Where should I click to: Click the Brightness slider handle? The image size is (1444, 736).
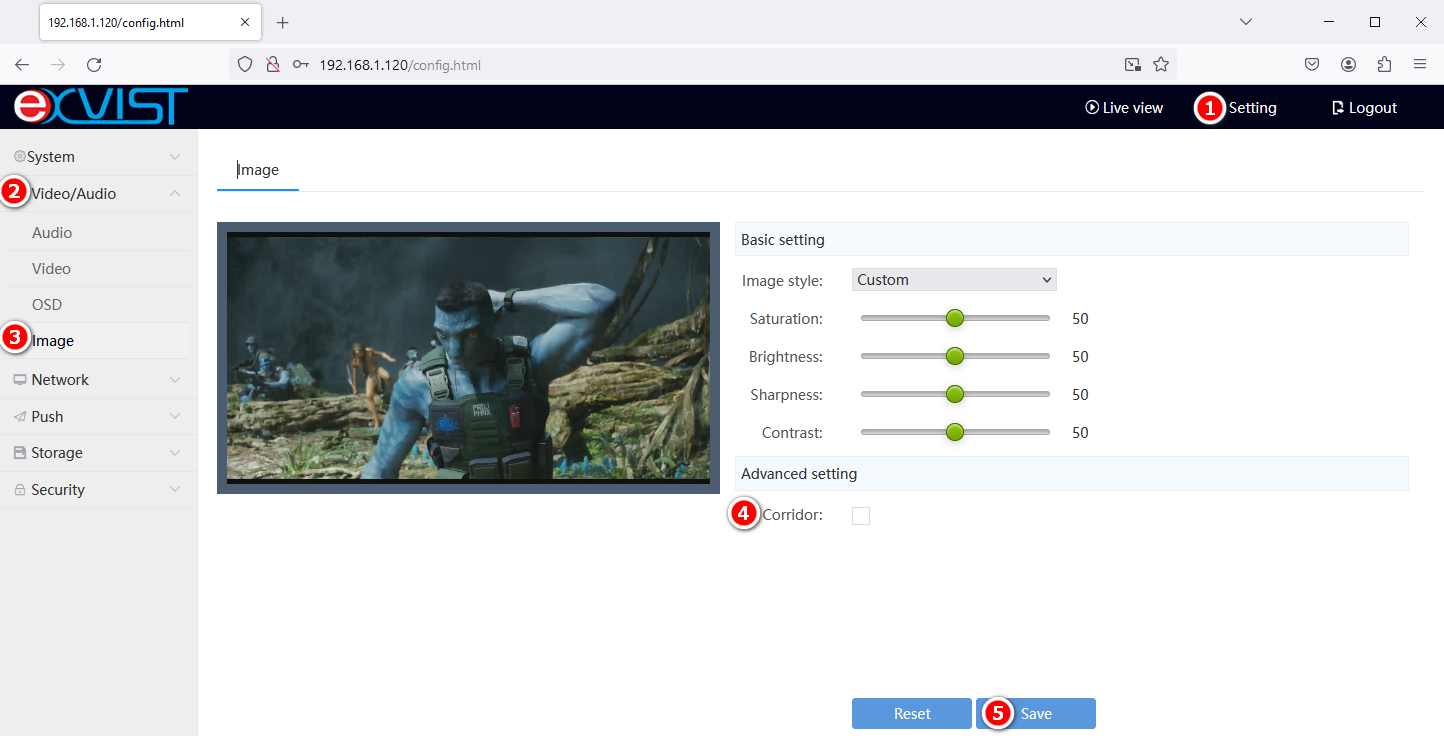pos(955,356)
